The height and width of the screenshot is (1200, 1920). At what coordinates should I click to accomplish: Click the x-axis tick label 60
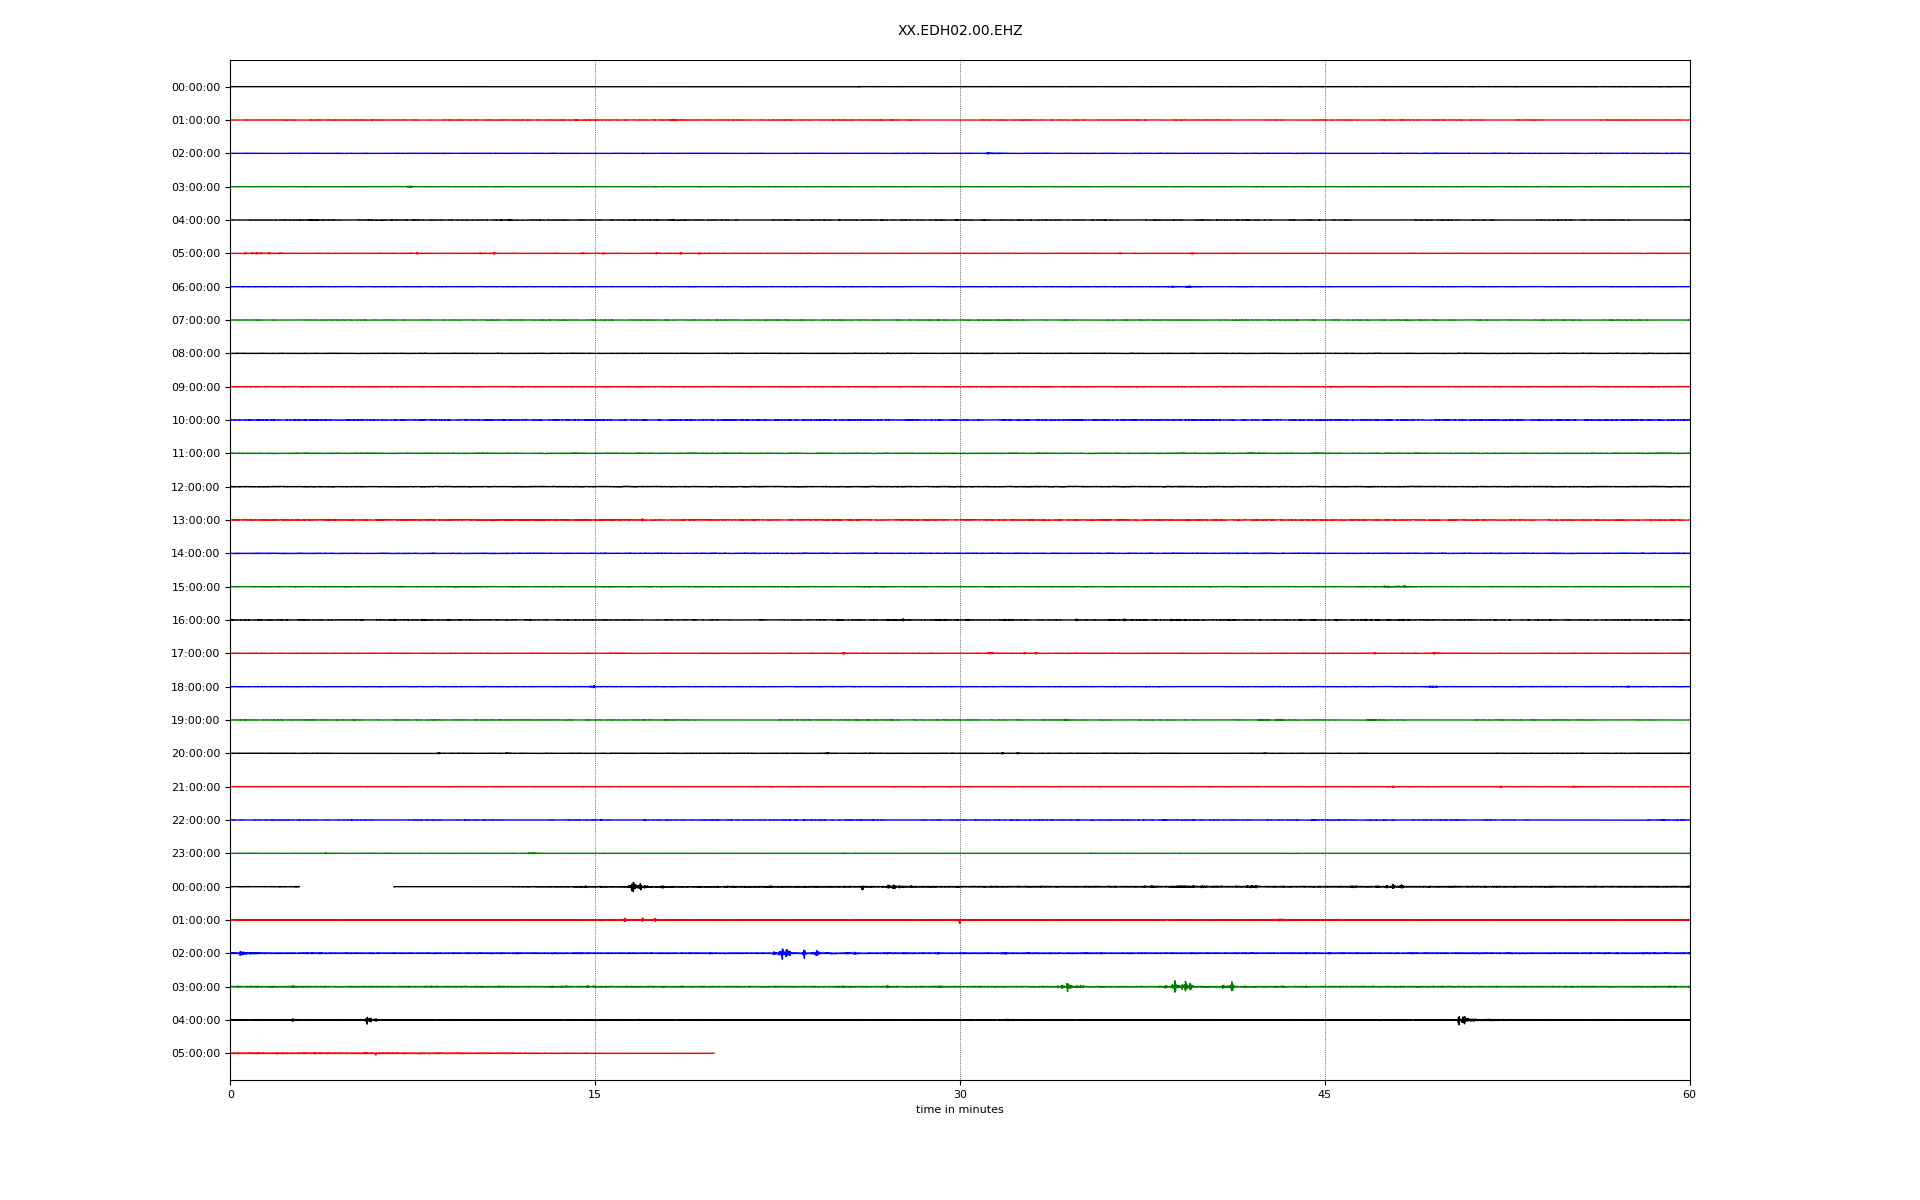click(x=1689, y=1094)
